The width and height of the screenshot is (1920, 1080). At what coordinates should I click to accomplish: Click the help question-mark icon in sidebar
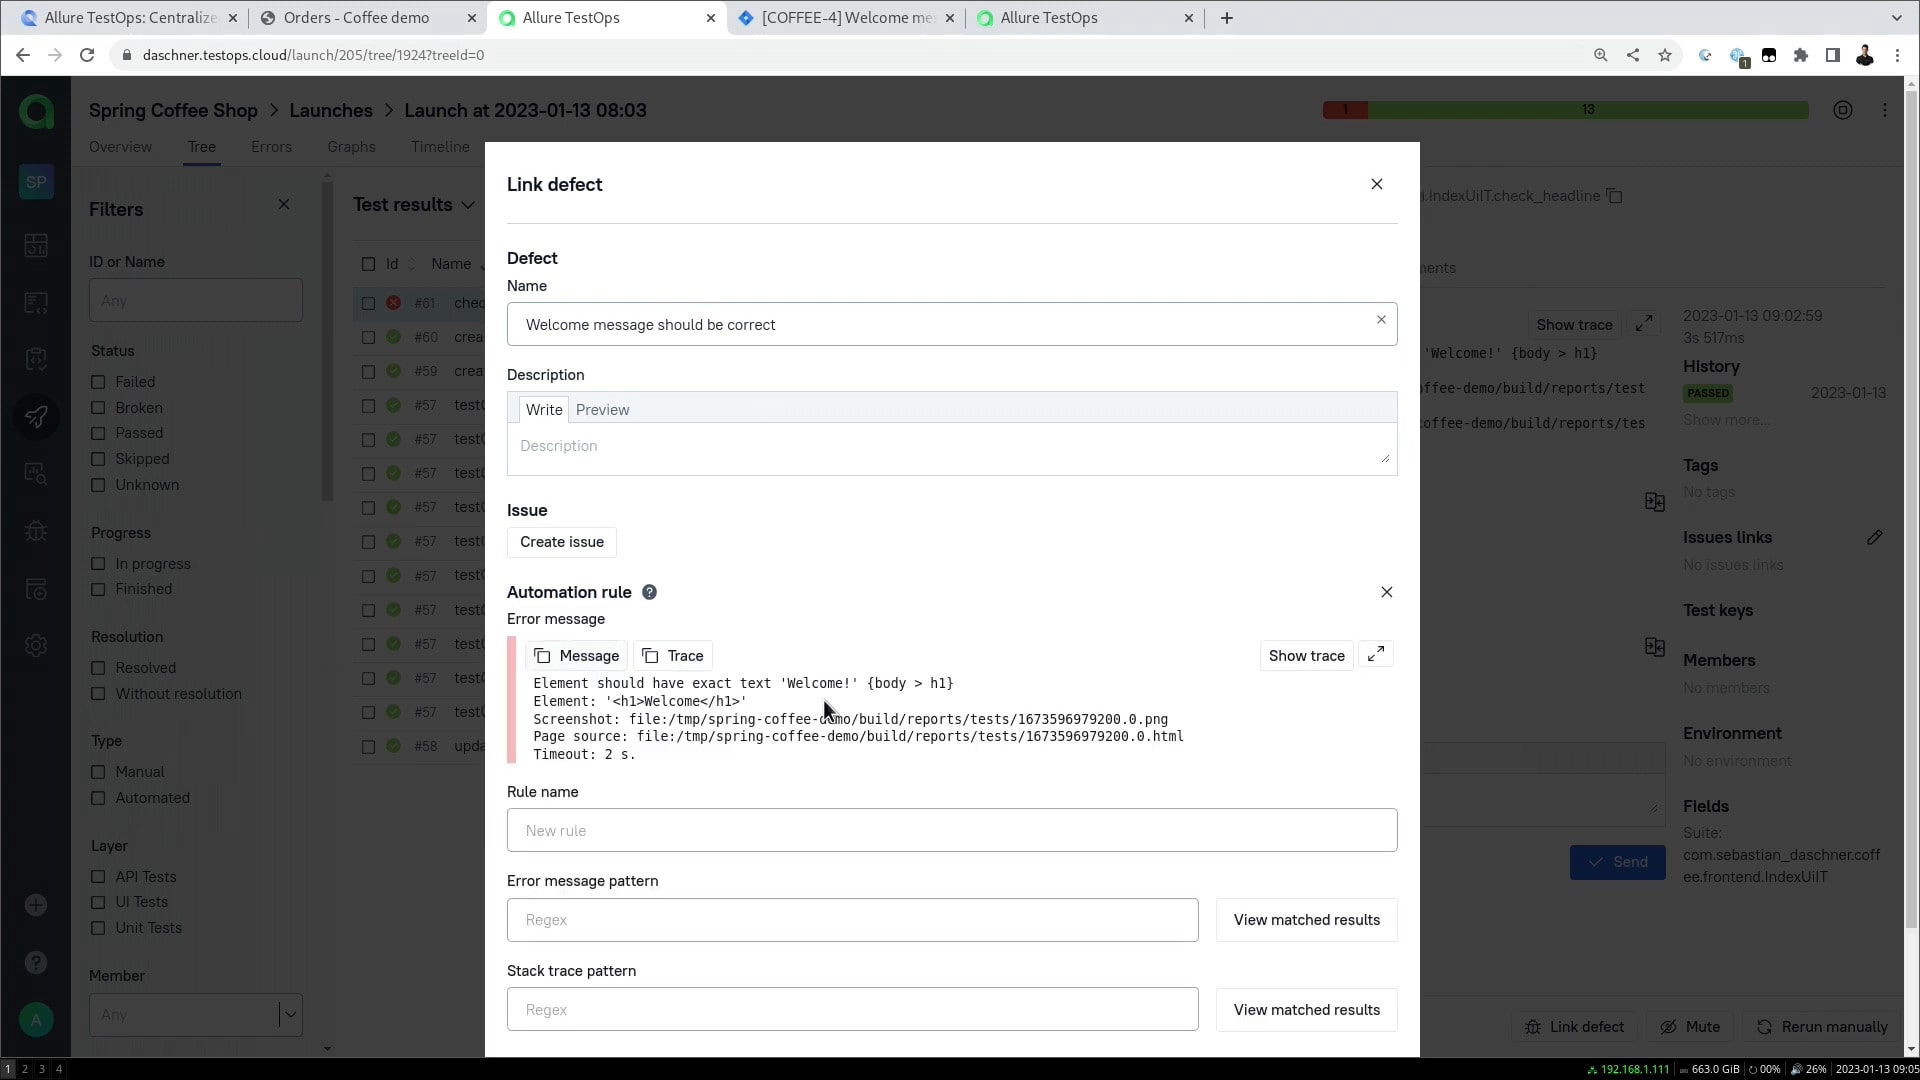click(36, 962)
